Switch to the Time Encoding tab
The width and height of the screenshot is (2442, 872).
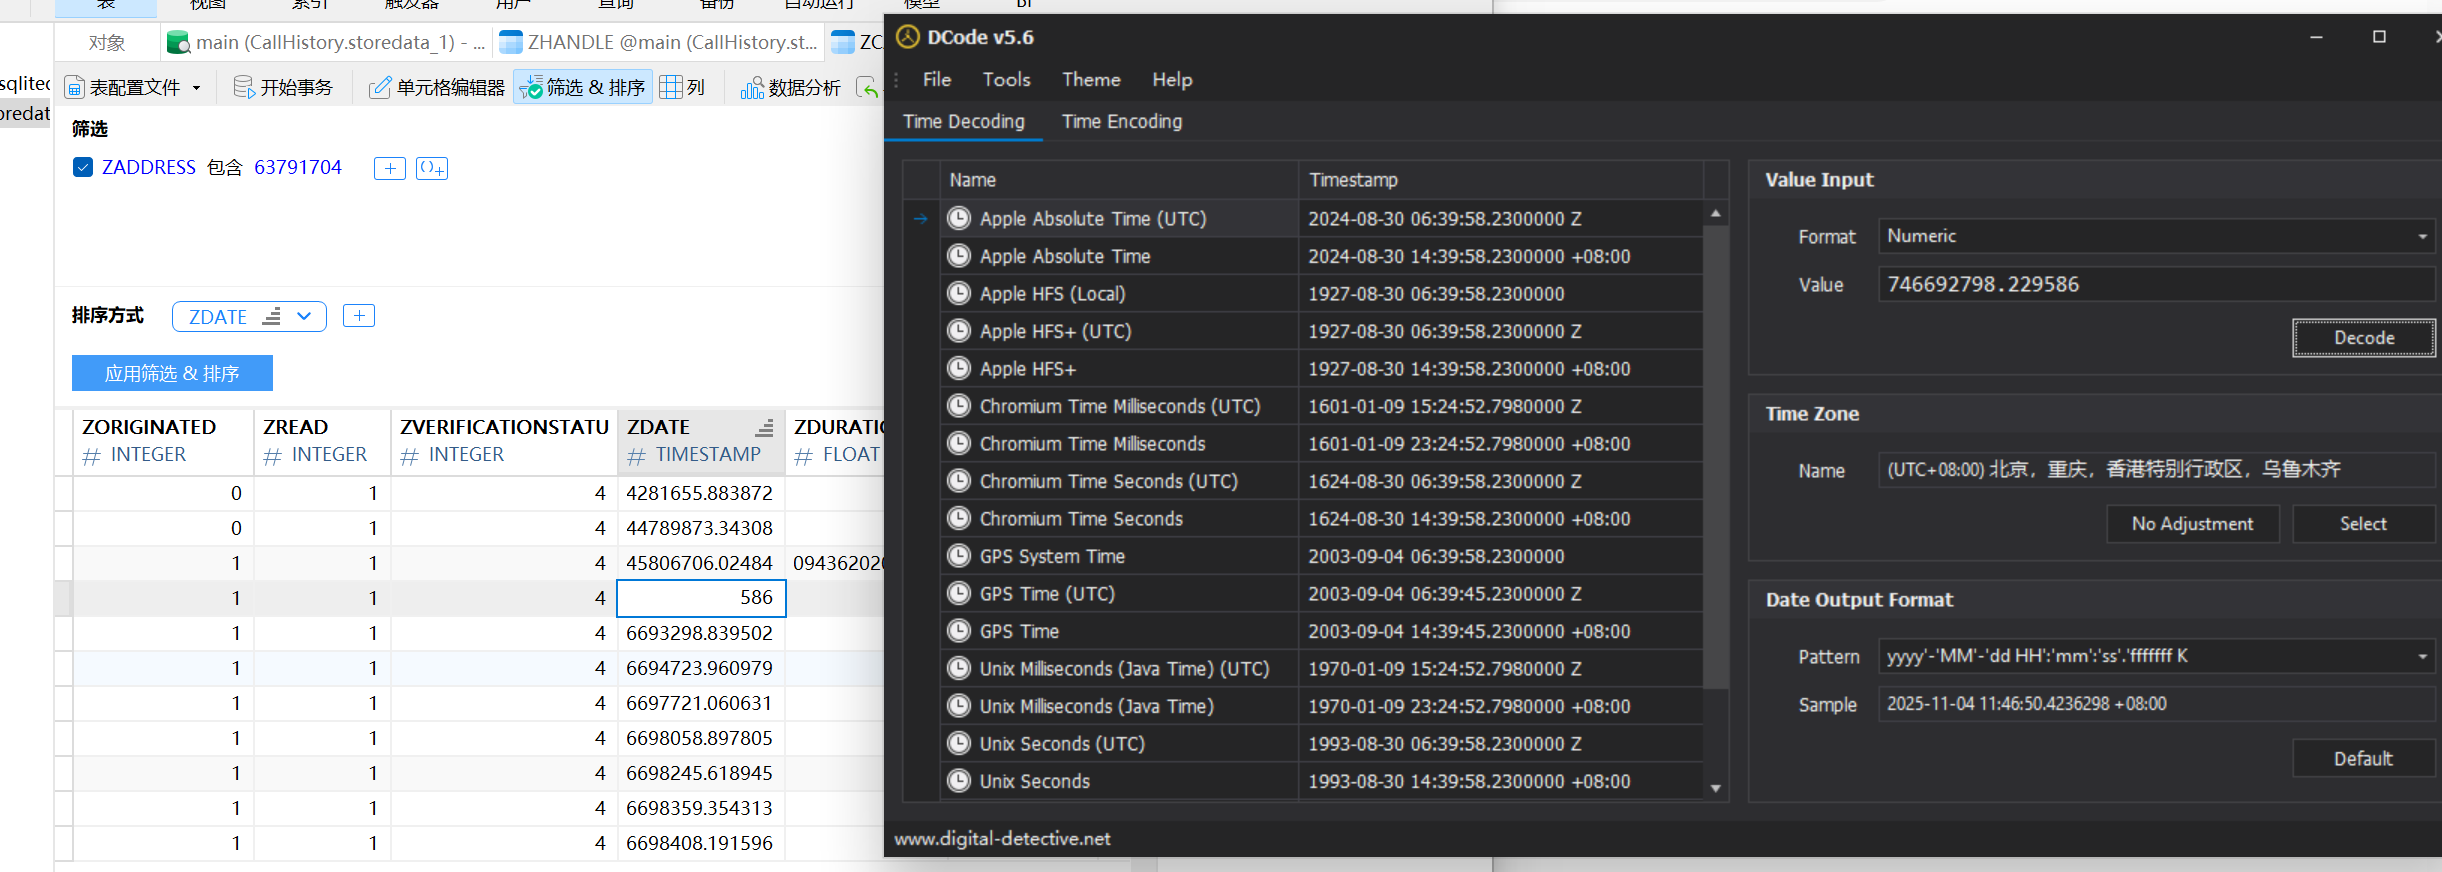[1121, 121]
